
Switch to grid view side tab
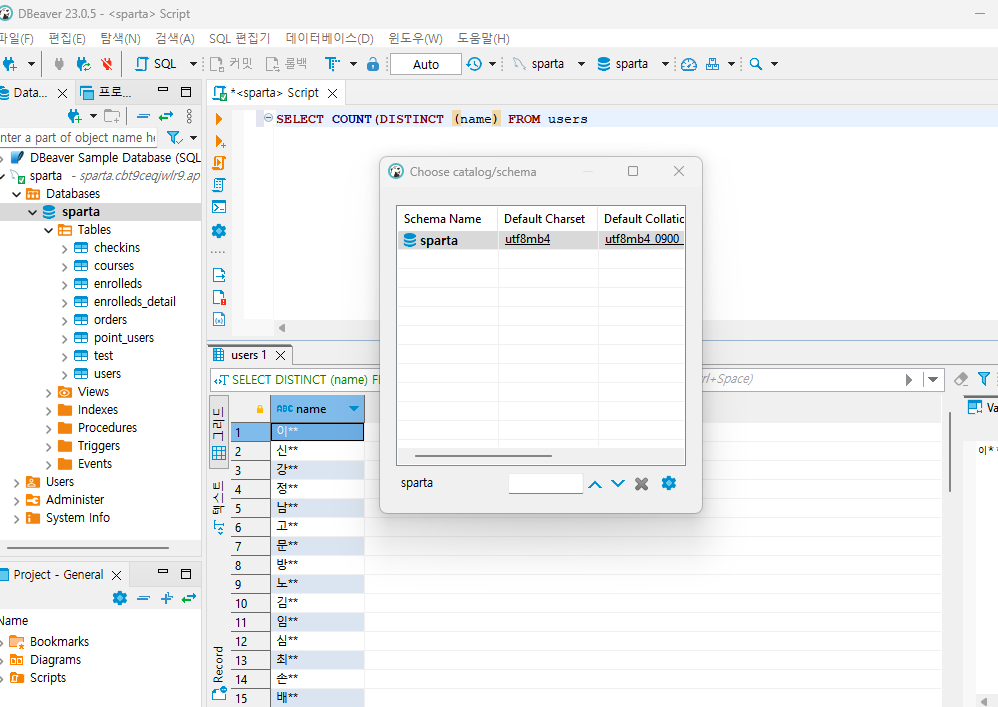pos(218,432)
